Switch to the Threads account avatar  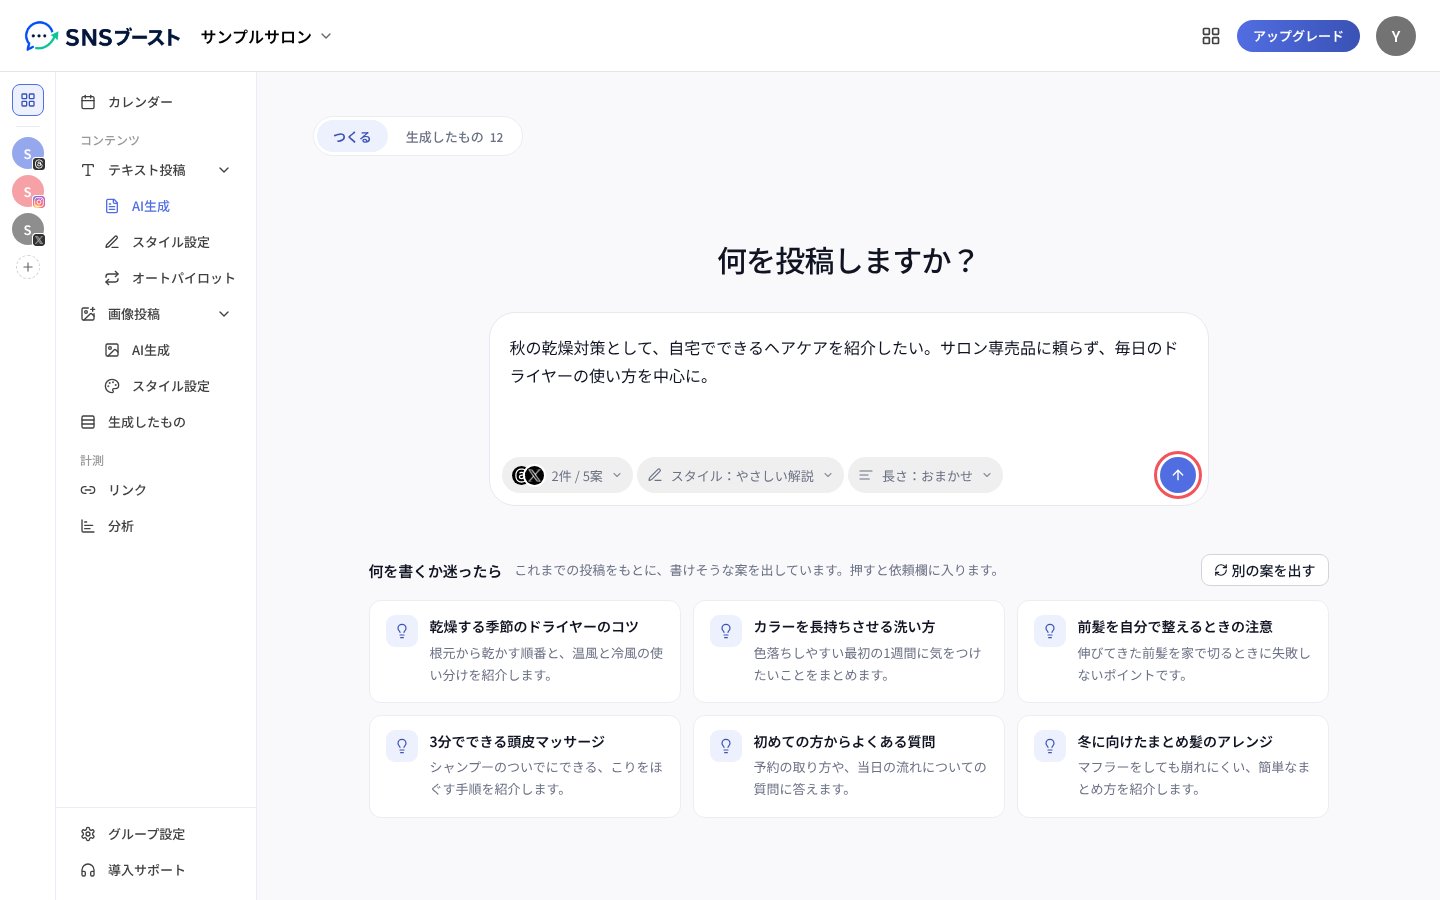point(28,153)
